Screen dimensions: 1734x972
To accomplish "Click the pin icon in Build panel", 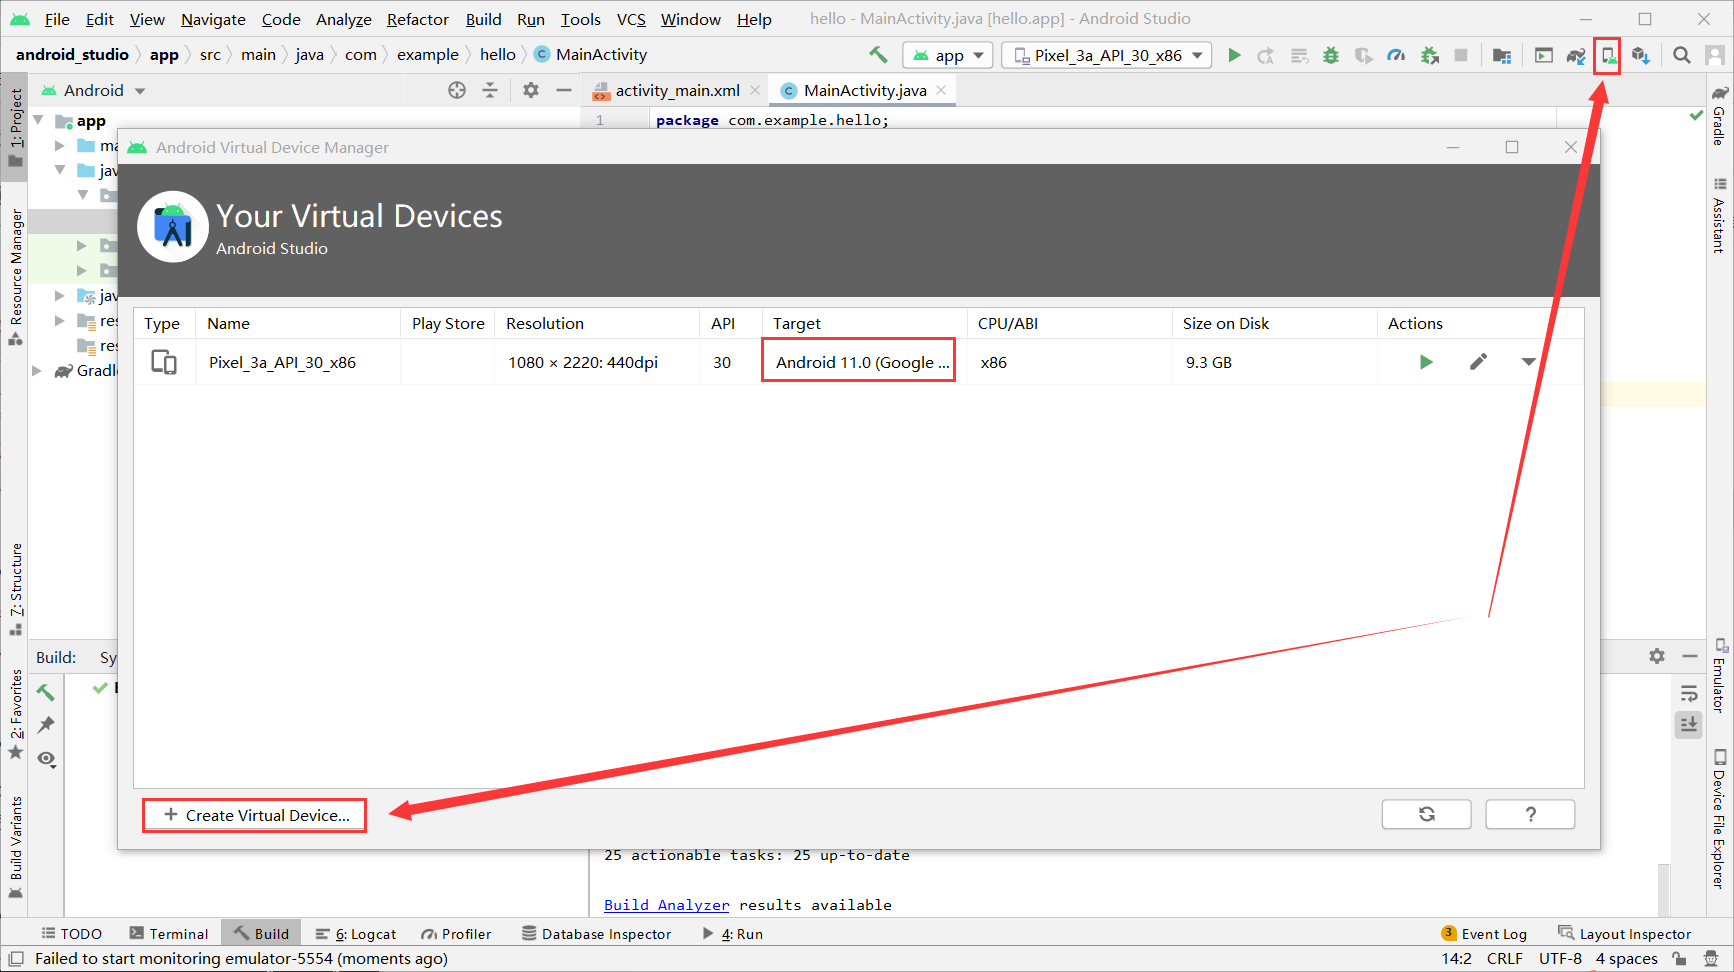I will pyautogui.click(x=46, y=725).
